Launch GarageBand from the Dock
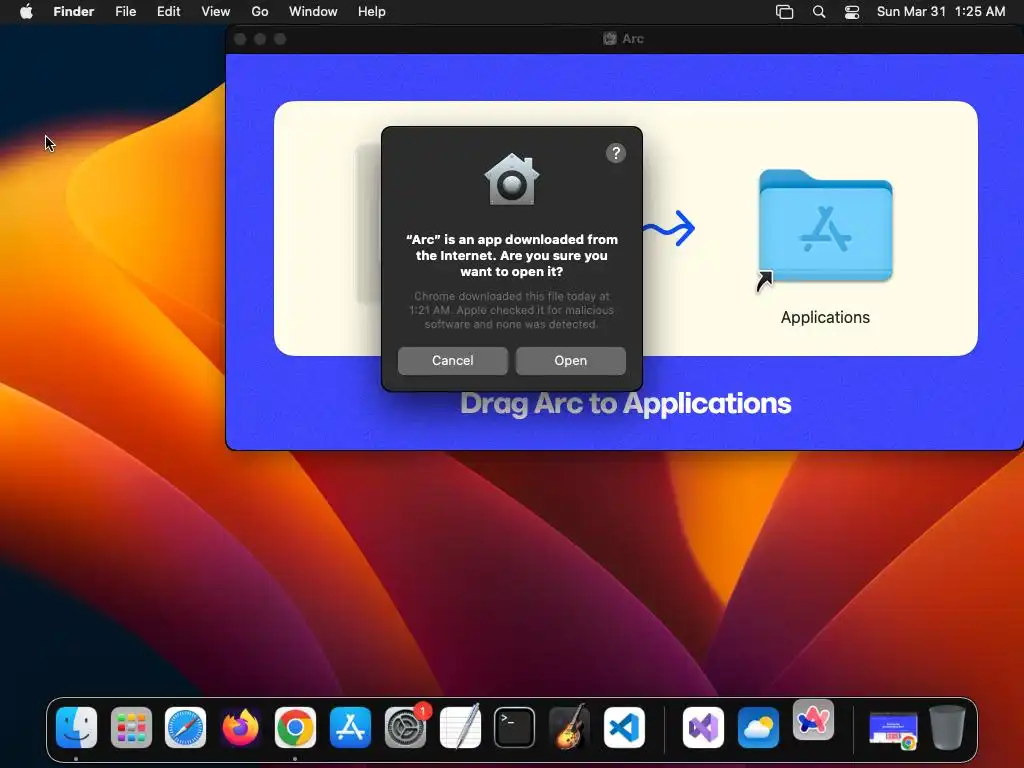 pos(569,728)
